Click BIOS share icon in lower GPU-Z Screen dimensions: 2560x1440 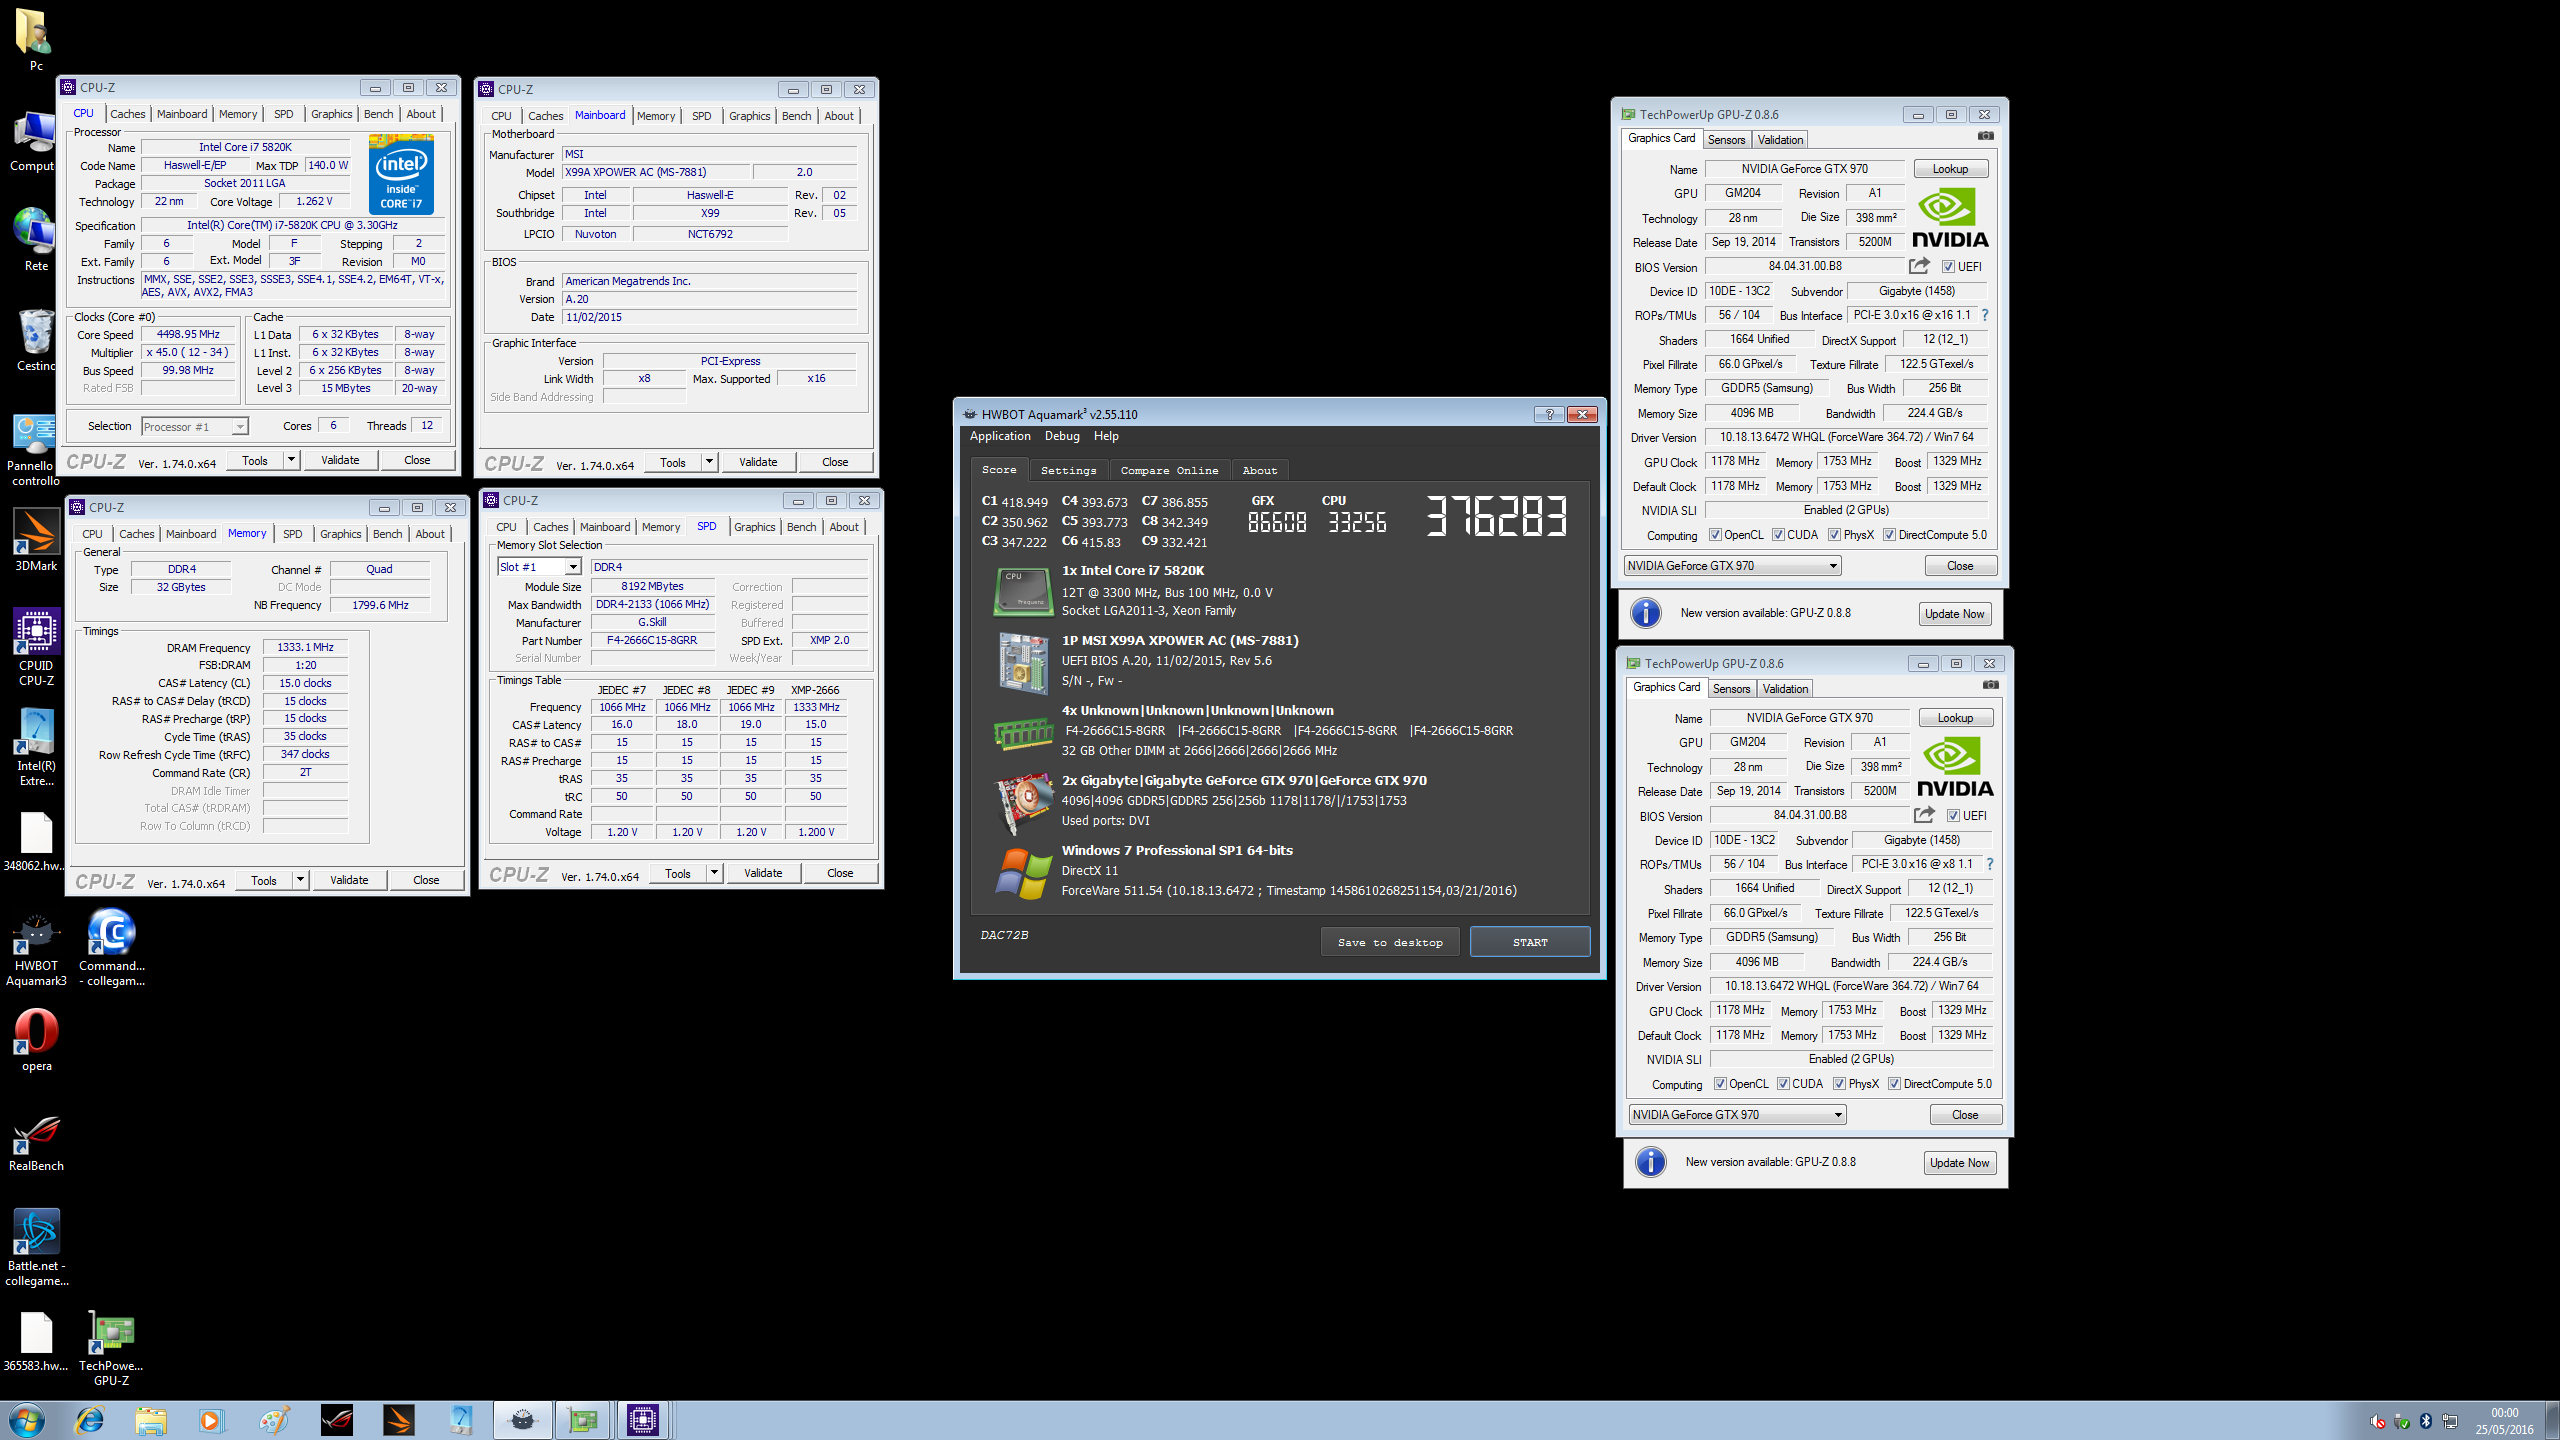(1924, 815)
